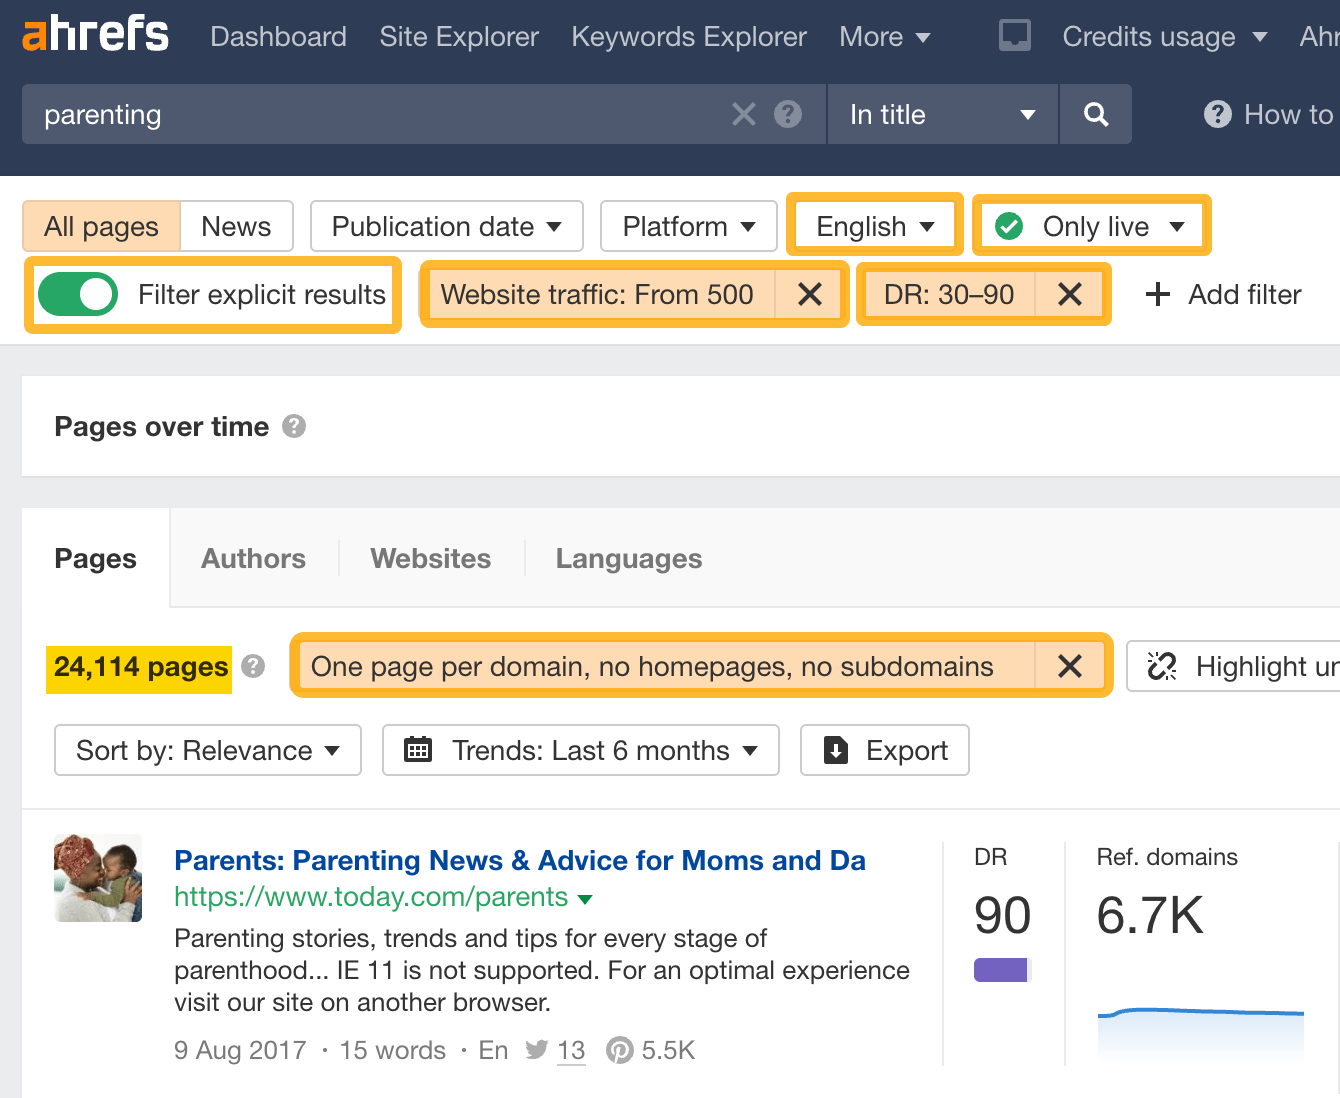Expand the Sort by Relevance dropdown
Screen dimensions: 1340x1098
pos(206,750)
